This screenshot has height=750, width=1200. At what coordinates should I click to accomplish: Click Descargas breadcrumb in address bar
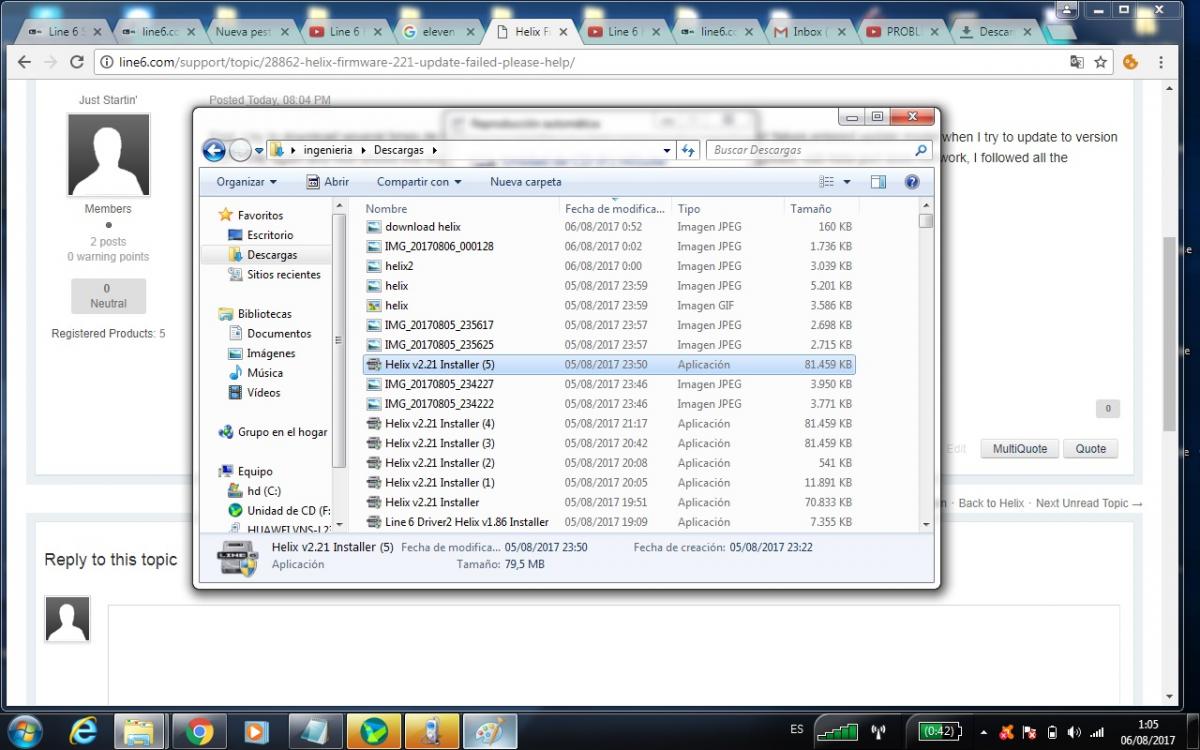pyautogui.click(x=399, y=150)
